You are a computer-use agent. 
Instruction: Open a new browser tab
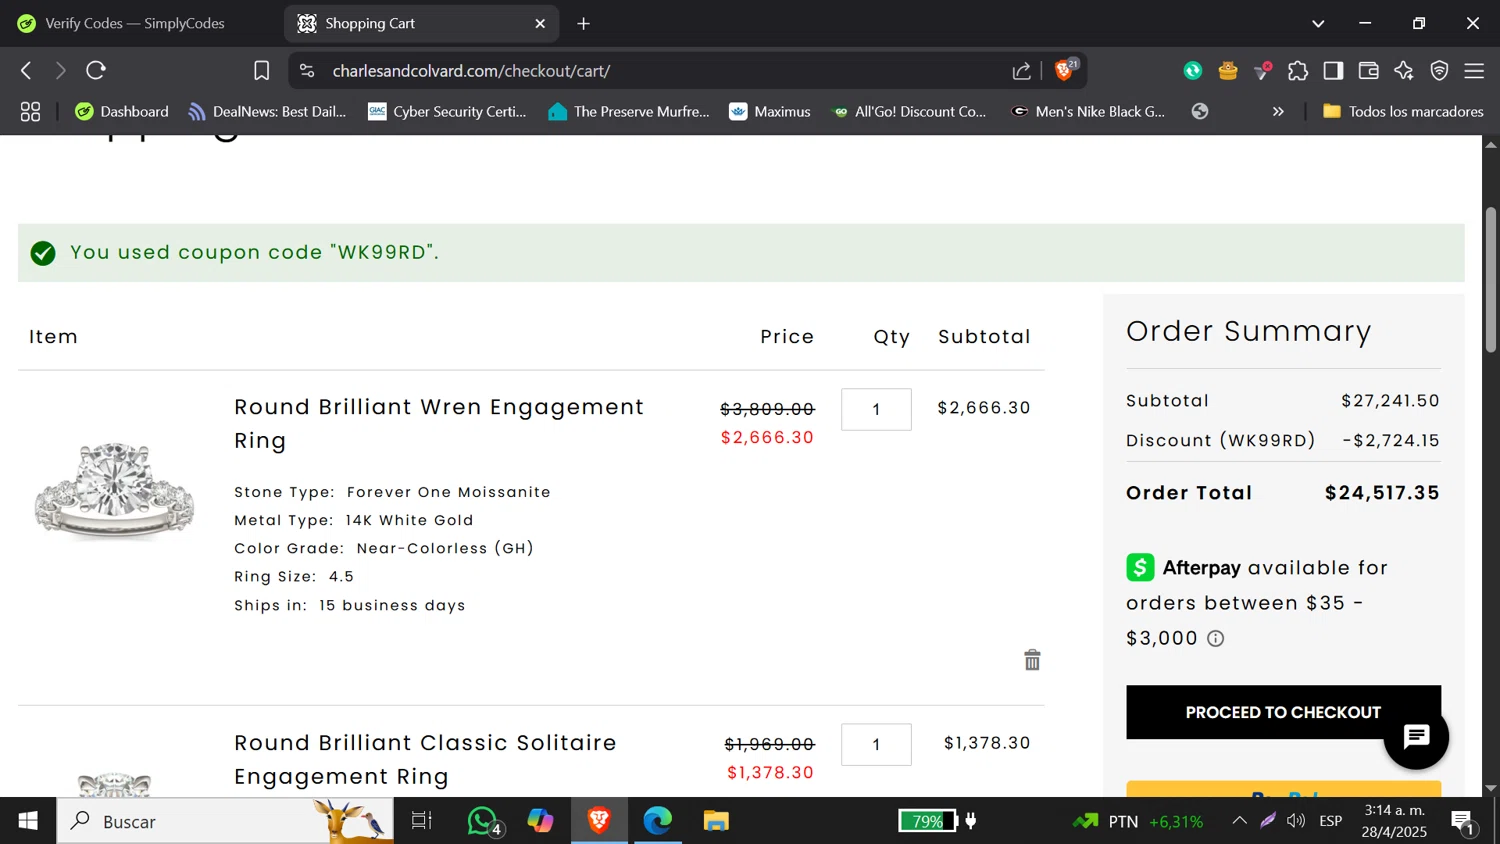click(584, 23)
